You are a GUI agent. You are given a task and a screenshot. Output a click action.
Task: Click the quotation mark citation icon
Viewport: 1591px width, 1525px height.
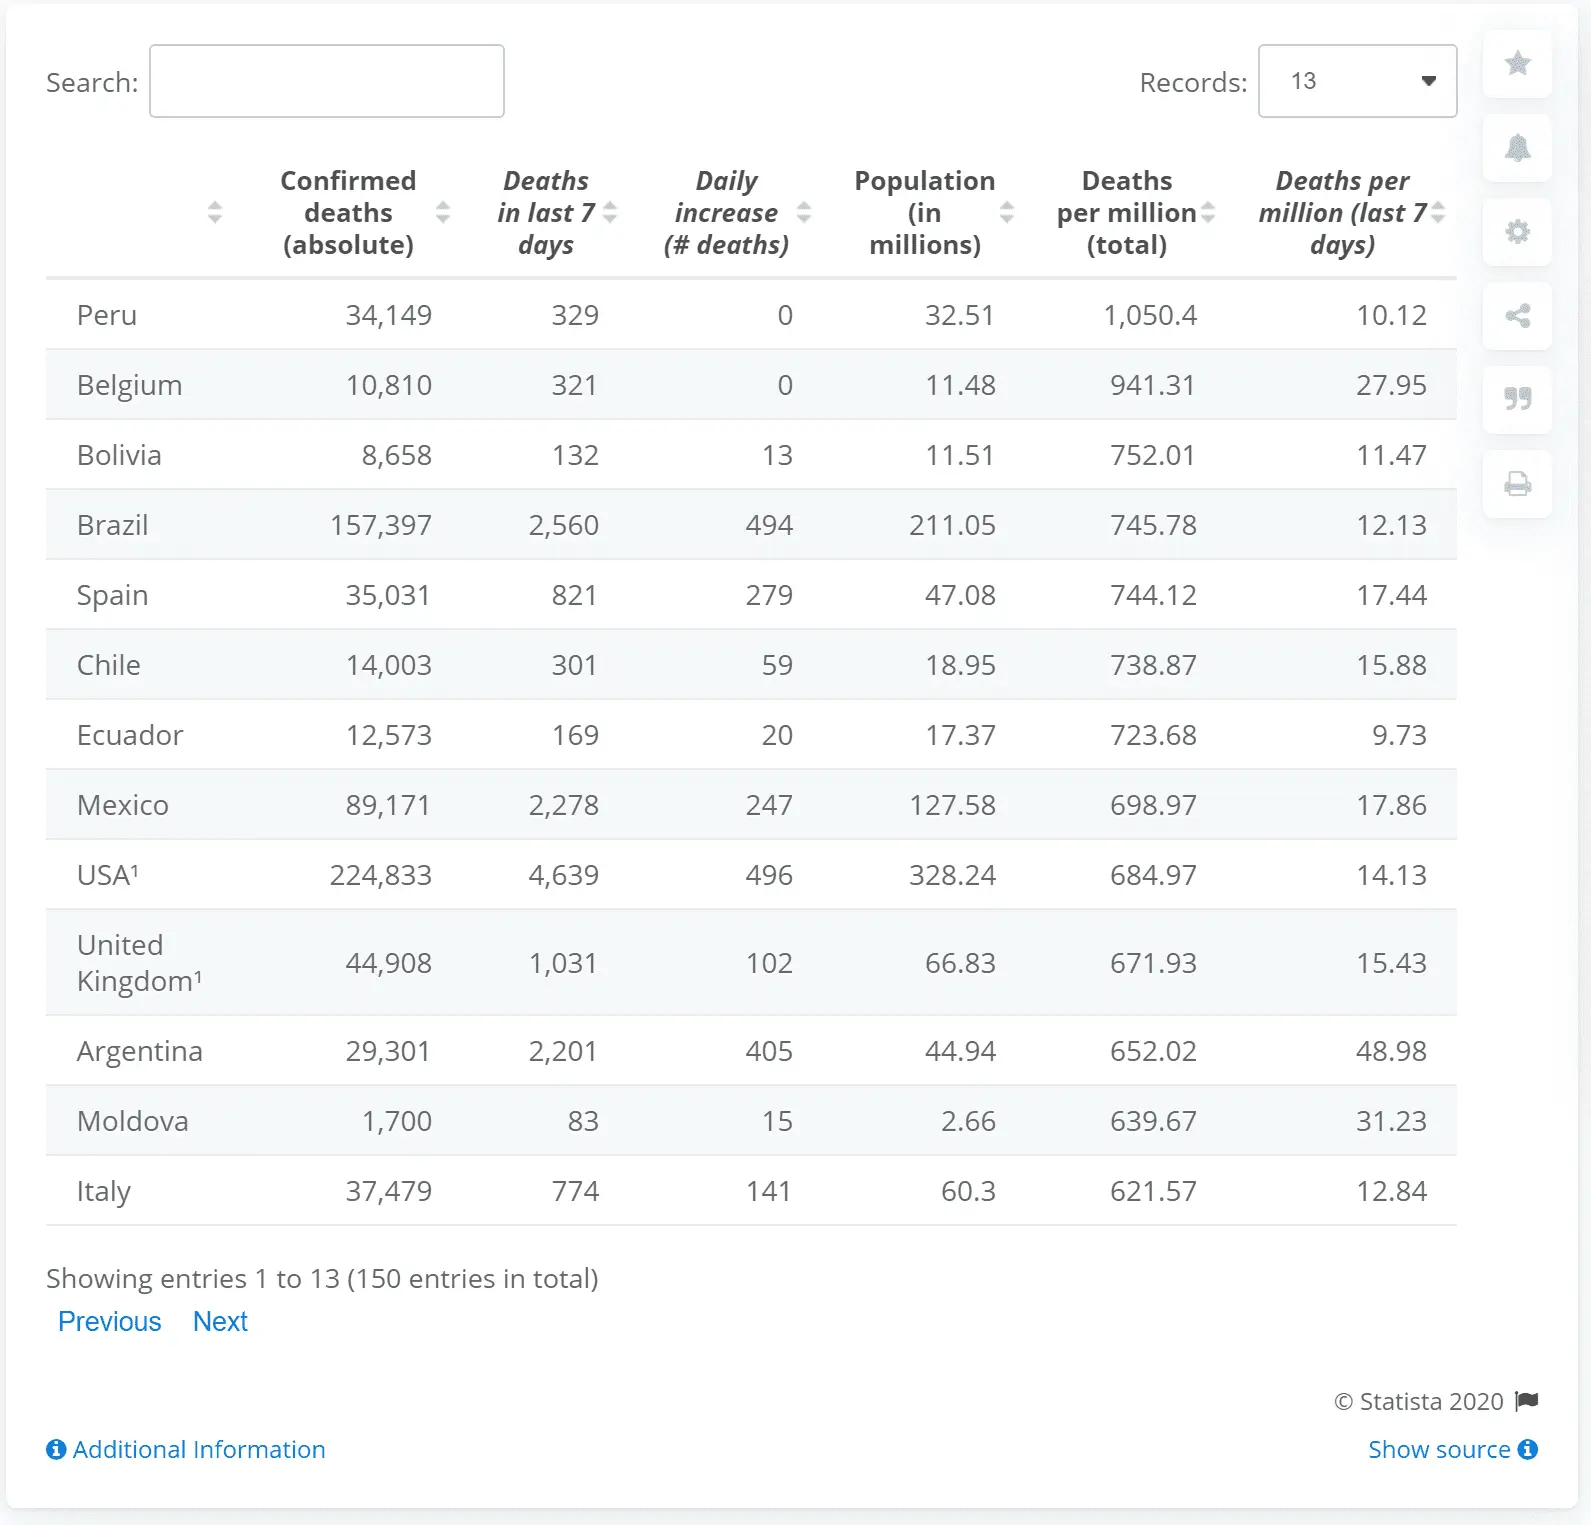click(1517, 400)
